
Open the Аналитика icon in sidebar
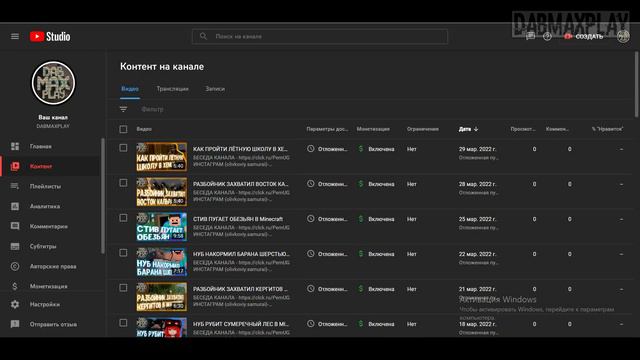15,206
